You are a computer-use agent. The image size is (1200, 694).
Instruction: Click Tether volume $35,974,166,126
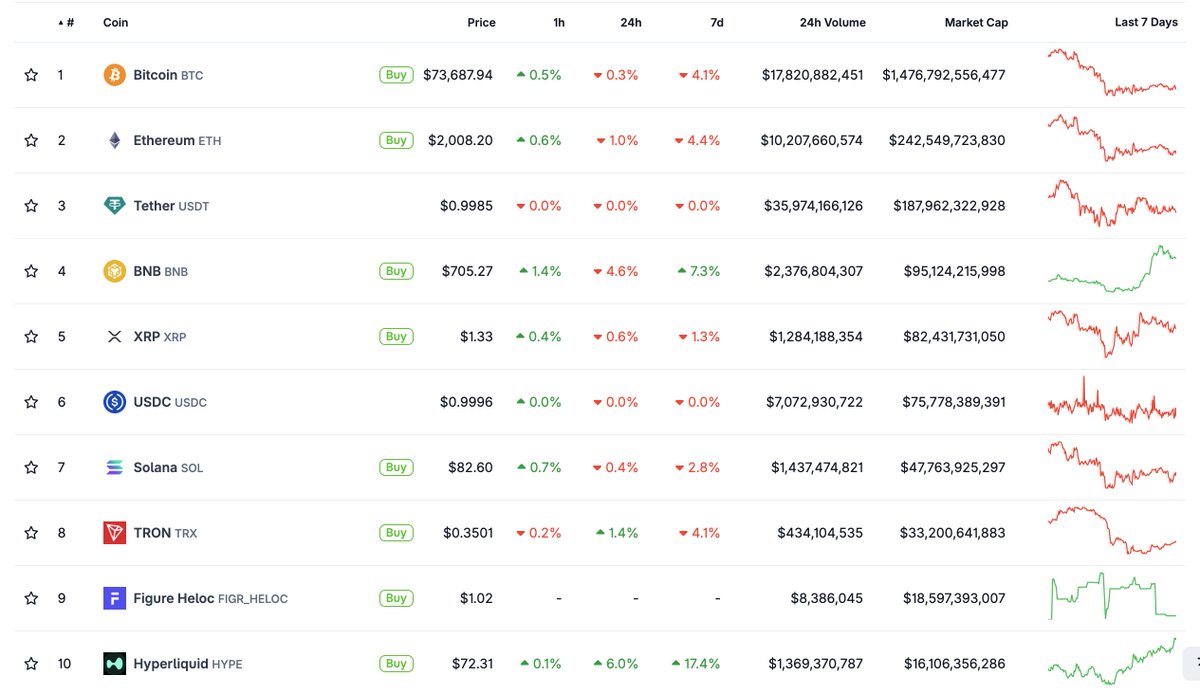[813, 206]
